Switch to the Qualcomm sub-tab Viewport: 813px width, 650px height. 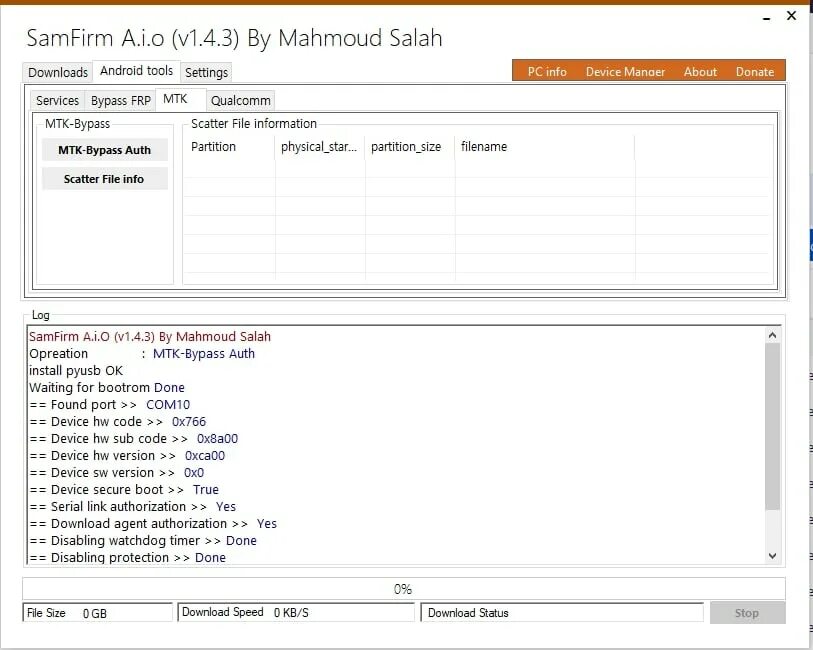point(241,101)
